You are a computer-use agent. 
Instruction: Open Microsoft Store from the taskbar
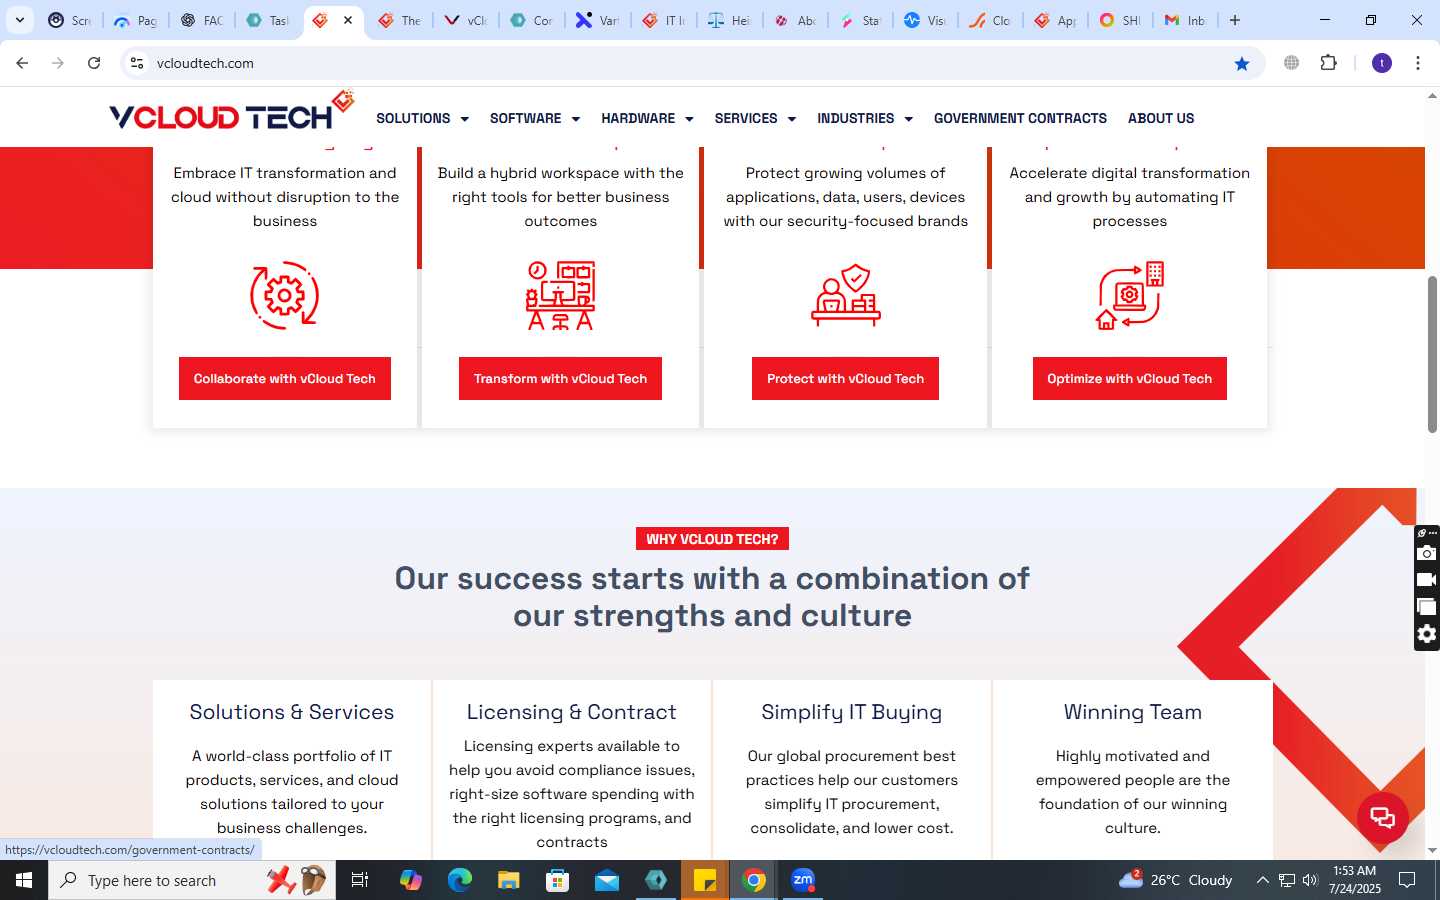tap(558, 880)
